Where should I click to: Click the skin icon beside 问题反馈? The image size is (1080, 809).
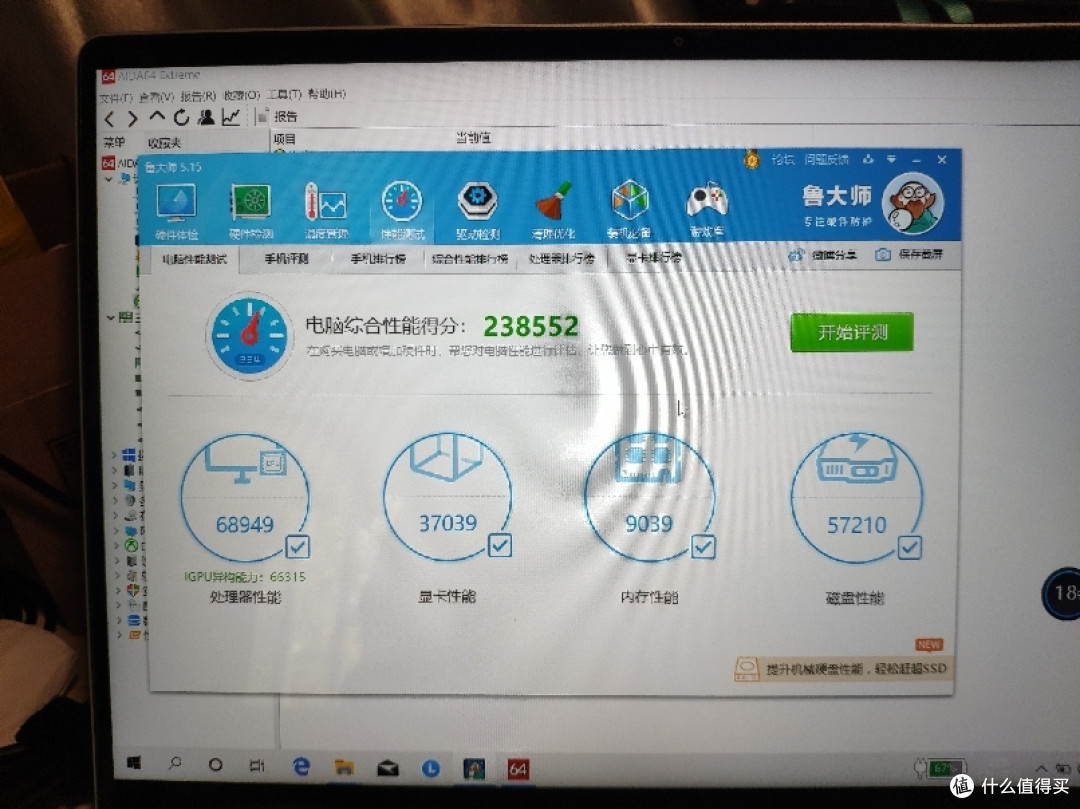coord(868,159)
